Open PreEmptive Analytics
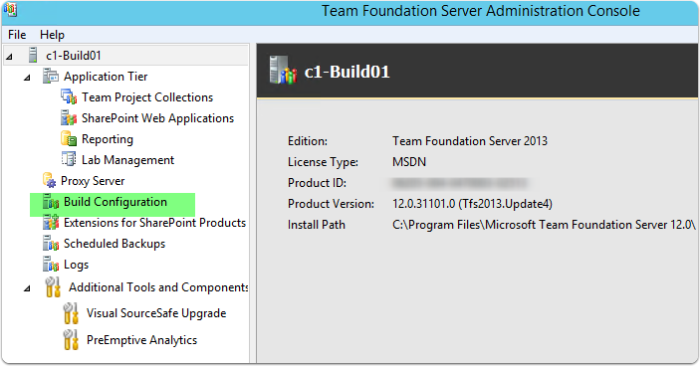Viewport: 700px width, 366px height. pyautogui.click(x=142, y=340)
